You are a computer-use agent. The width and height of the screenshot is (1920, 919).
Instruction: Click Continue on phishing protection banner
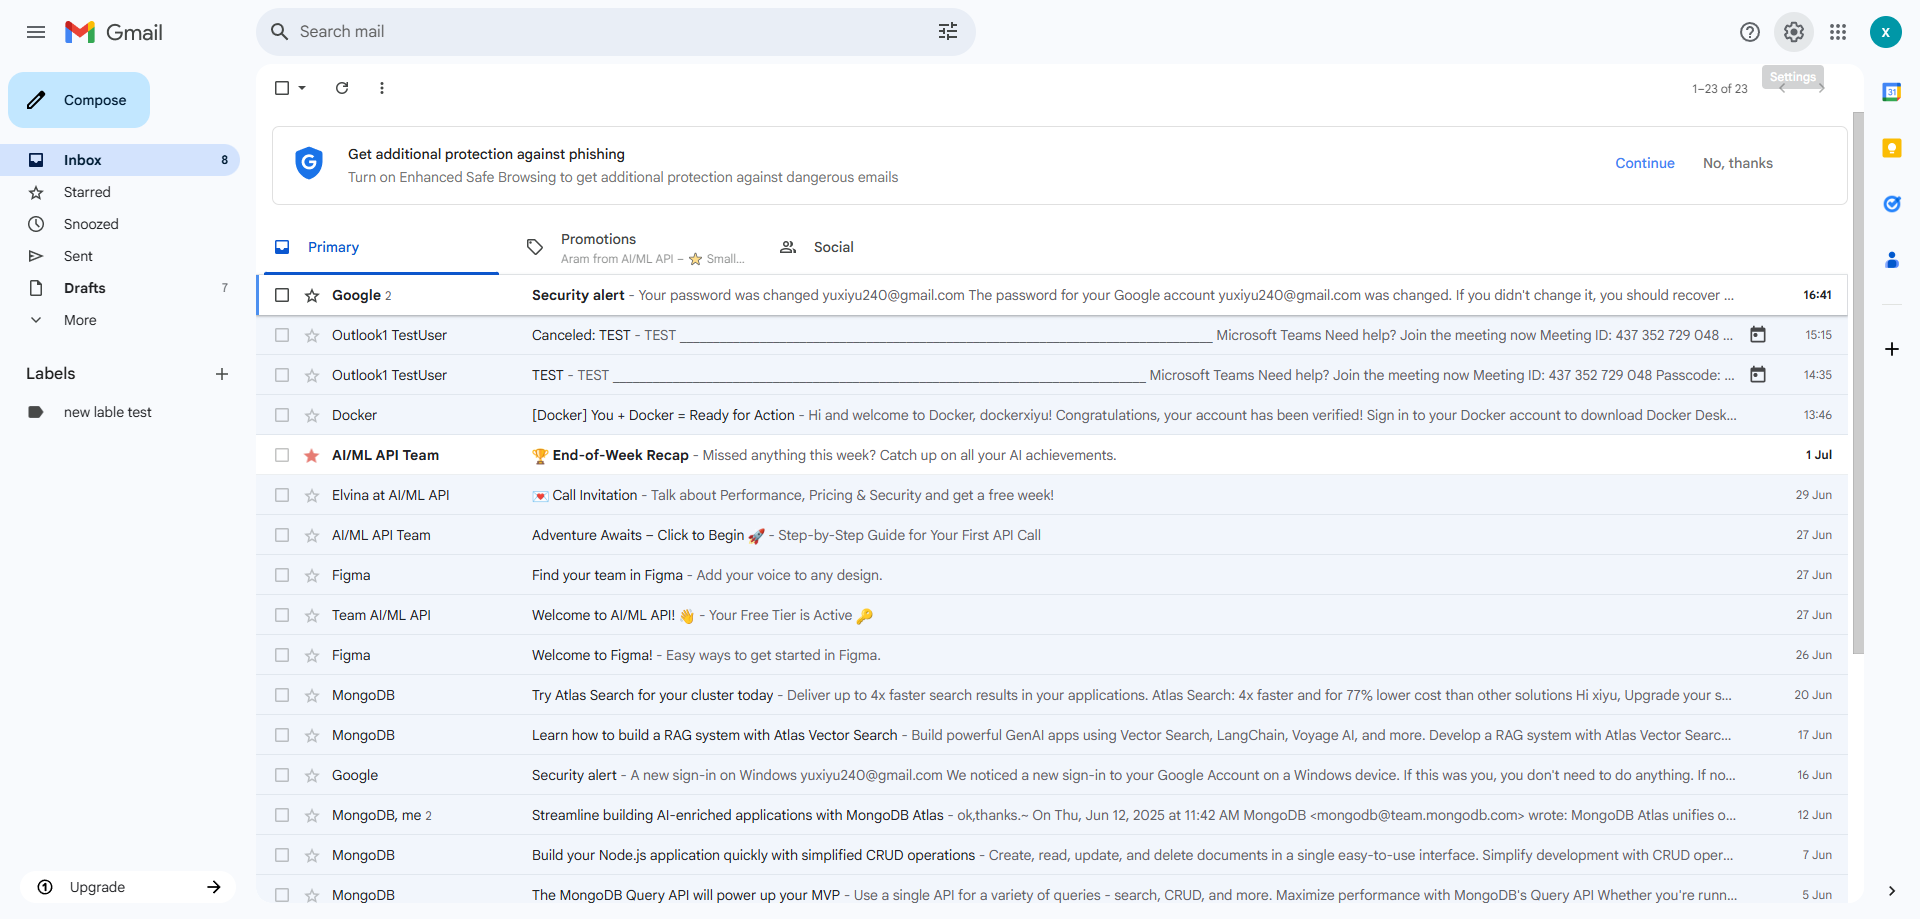1645,163
